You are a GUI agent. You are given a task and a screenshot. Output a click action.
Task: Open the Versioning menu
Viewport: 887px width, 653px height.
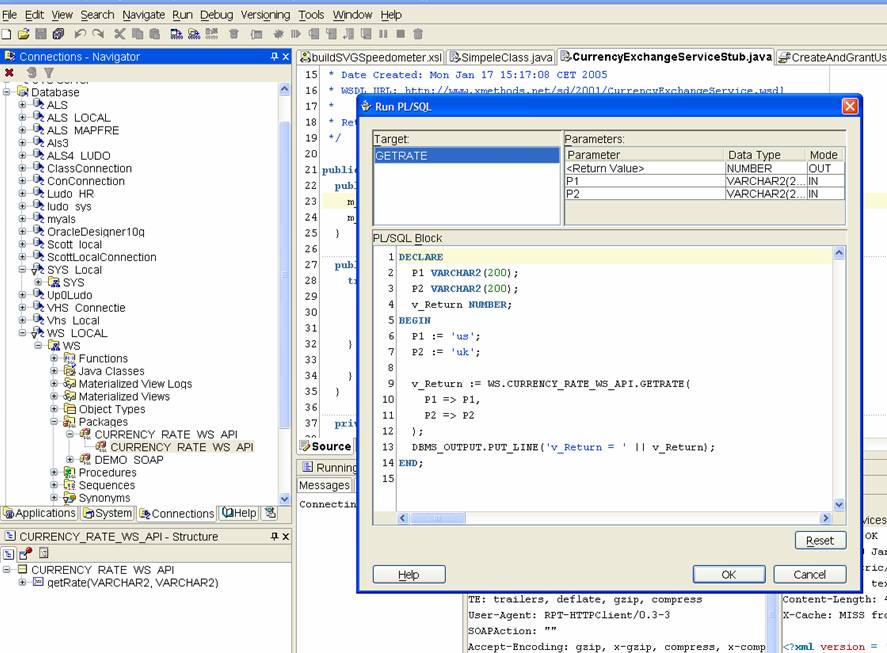click(x=265, y=15)
